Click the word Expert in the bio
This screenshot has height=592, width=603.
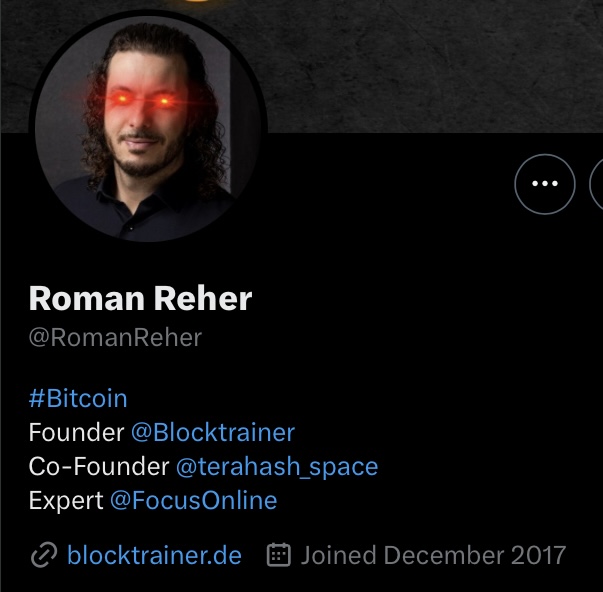[x=66, y=501]
